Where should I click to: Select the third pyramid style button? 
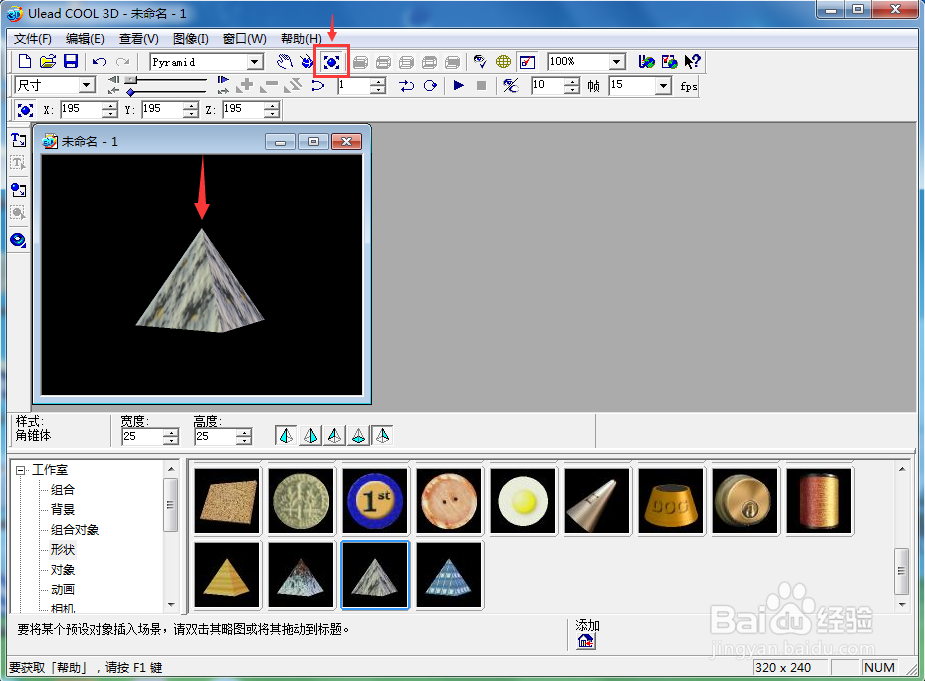coord(334,436)
